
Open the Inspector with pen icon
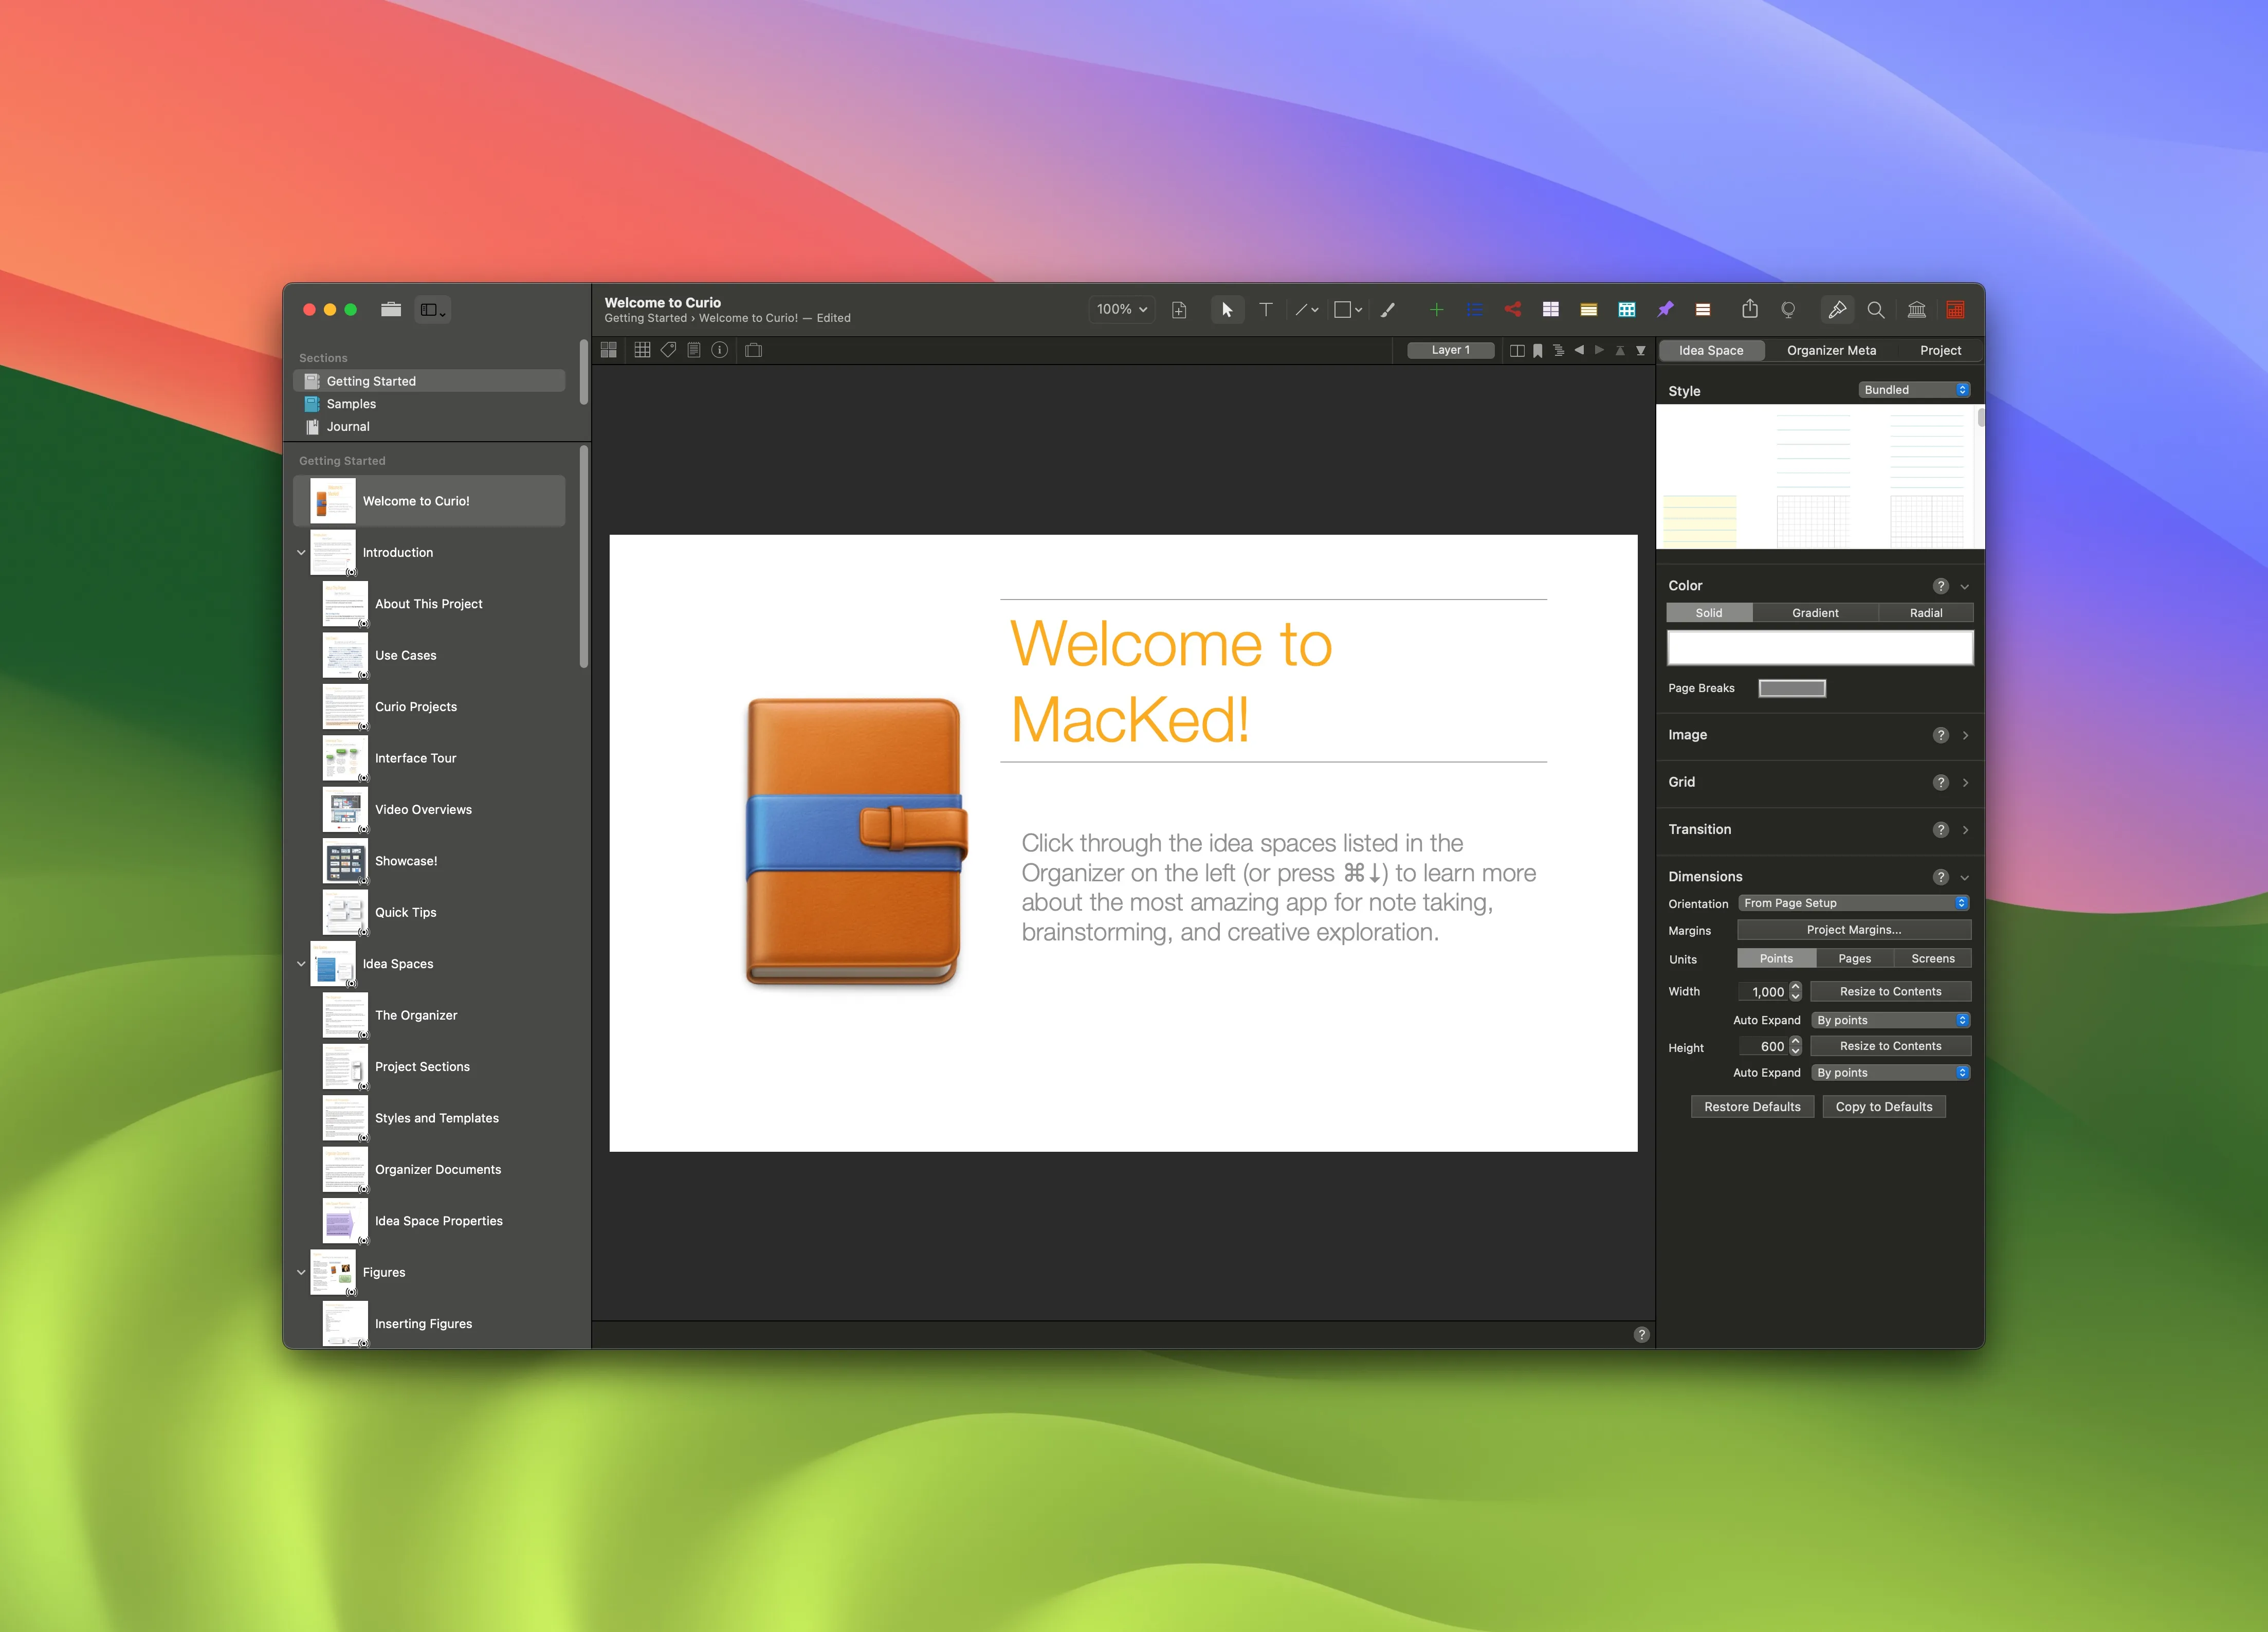(1837, 310)
